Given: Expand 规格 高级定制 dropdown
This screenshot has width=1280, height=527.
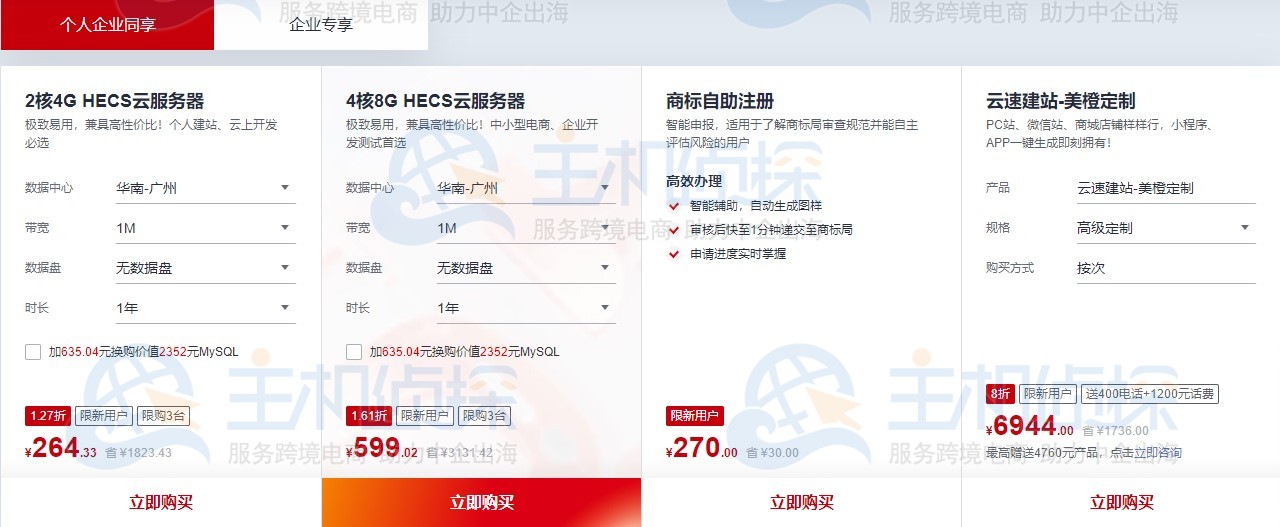Looking at the screenshot, I should pyautogui.click(x=1165, y=228).
